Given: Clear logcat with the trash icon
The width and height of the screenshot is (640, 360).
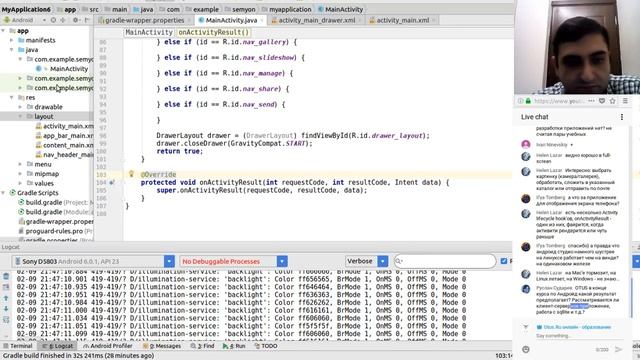Looking at the screenshot, I should (x=6, y=276).
